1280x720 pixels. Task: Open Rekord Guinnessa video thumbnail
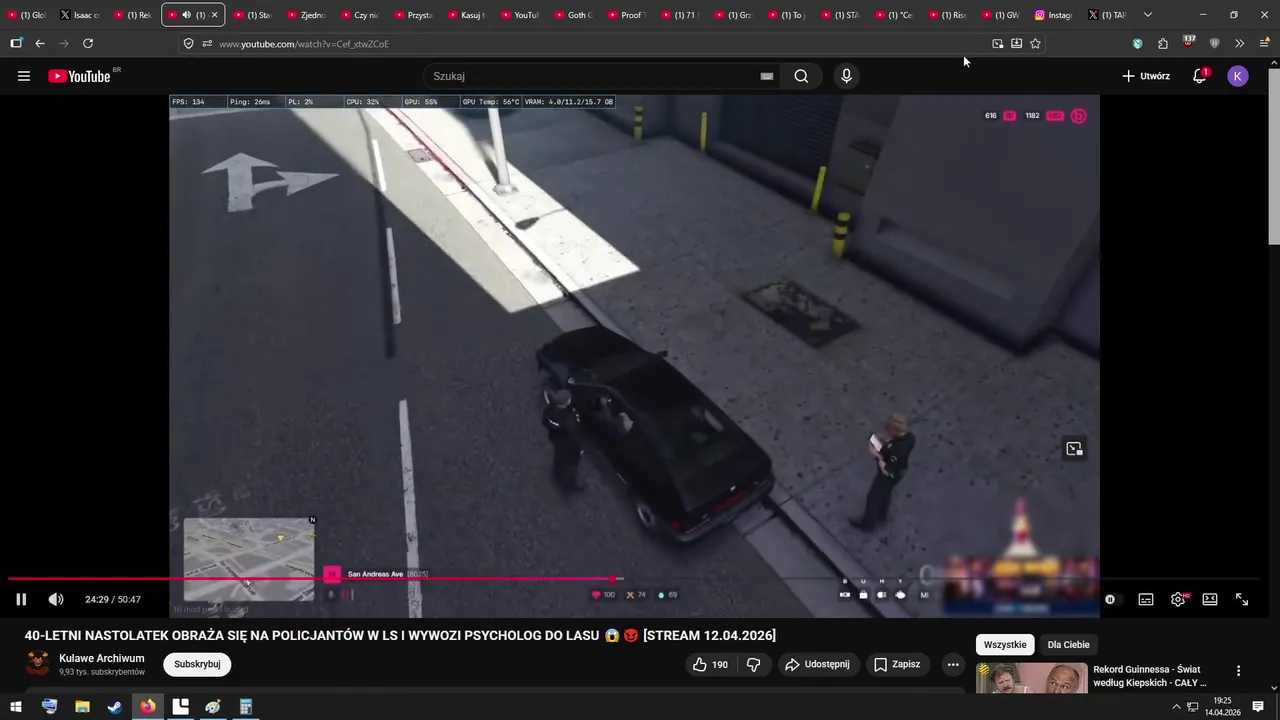click(1032, 678)
